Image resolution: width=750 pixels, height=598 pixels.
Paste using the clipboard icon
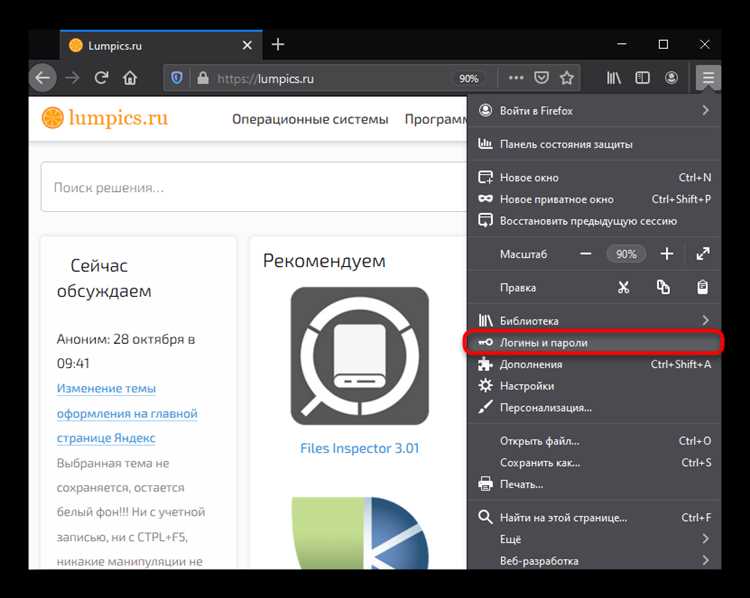(x=702, y=288)
